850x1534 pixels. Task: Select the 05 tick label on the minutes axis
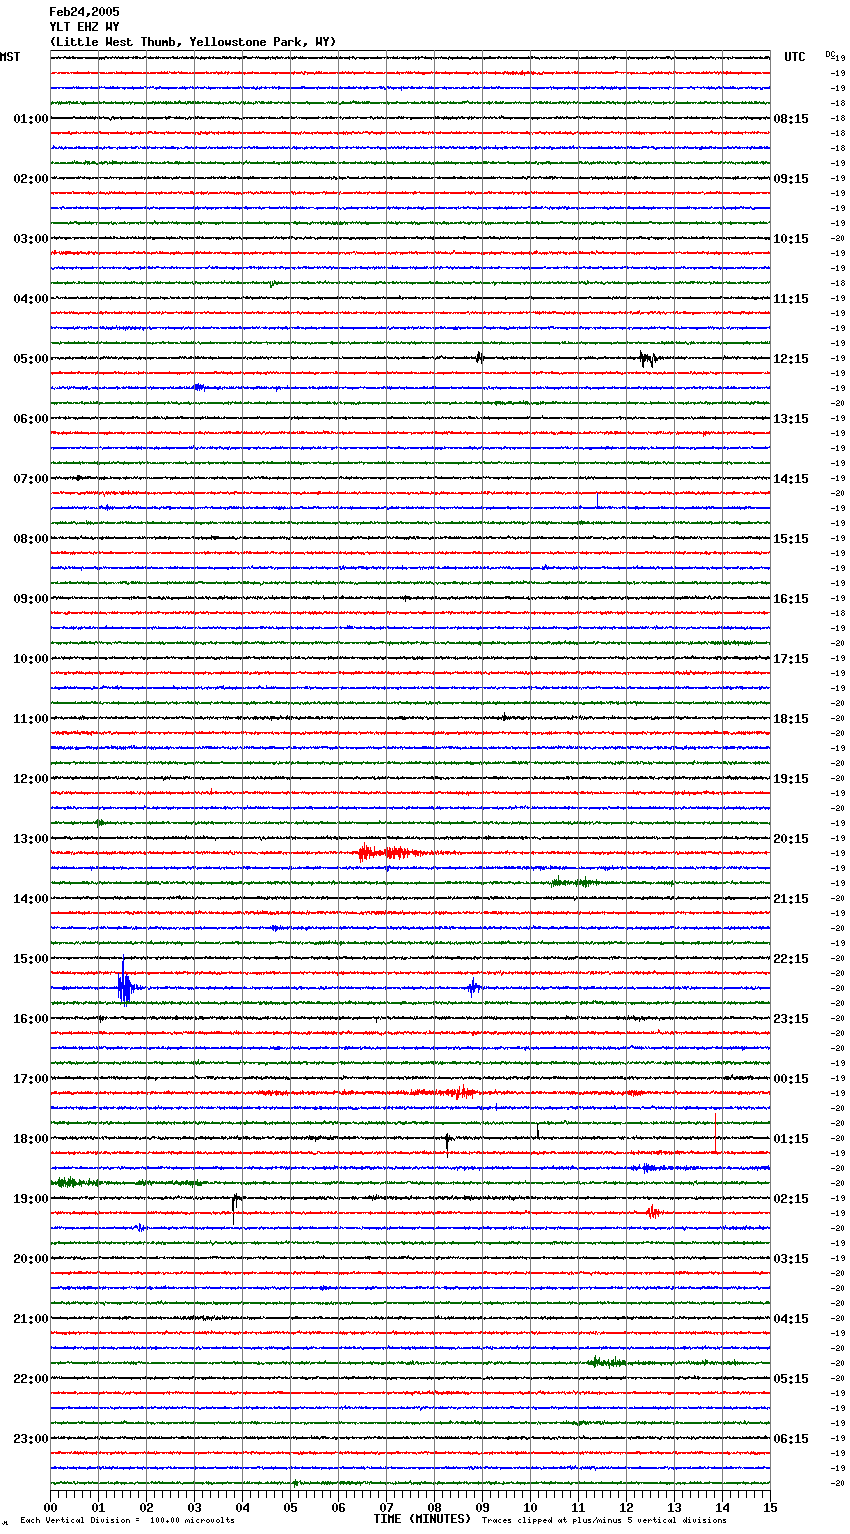pyautogui.click(x=290, y=1507)
